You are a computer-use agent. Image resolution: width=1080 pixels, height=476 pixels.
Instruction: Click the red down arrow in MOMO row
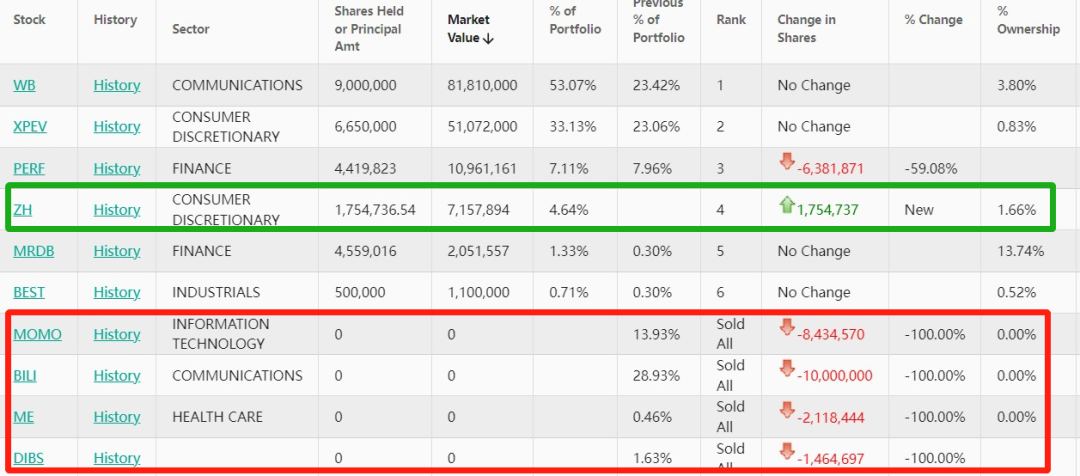click(x=787, y=328)
